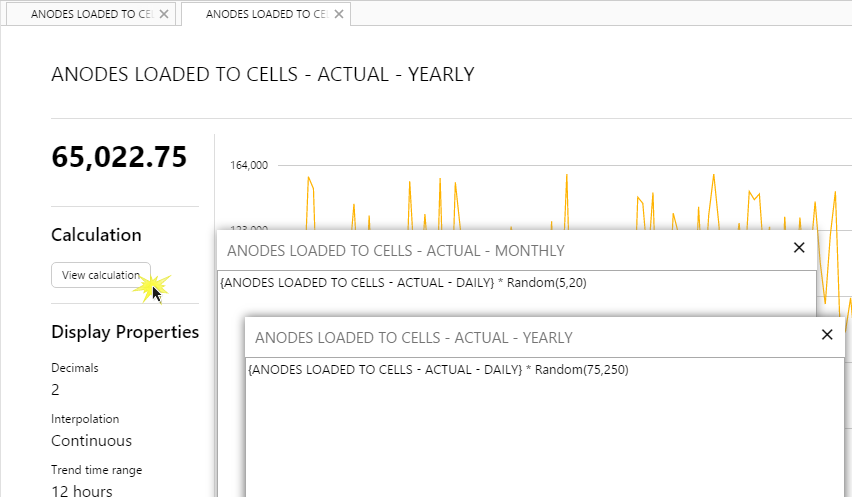
Task: Click the page heading ANODES LOADED TO CELLS - ACTUAL - YEARLY
Action: (x=262, y=74)
